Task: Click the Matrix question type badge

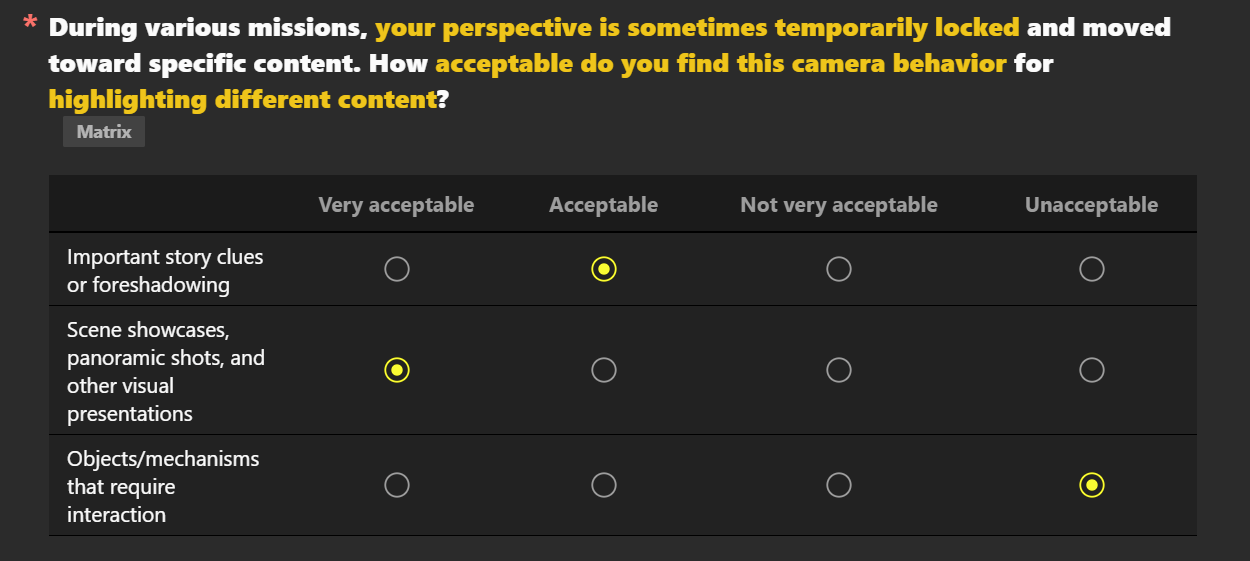Action: [104, 132]
